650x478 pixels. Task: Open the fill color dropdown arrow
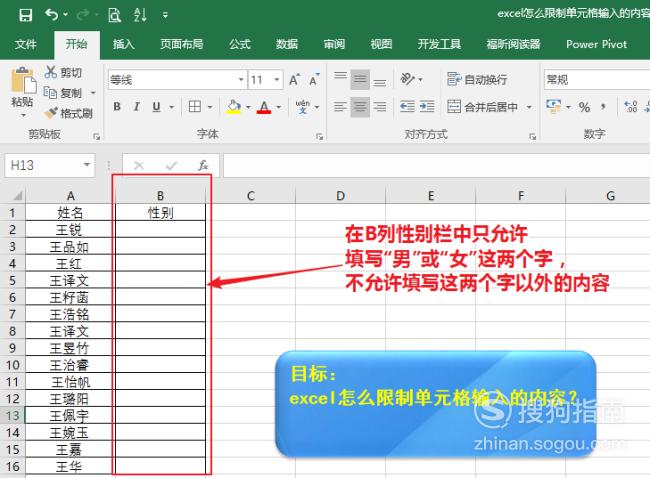click(248, 107)
